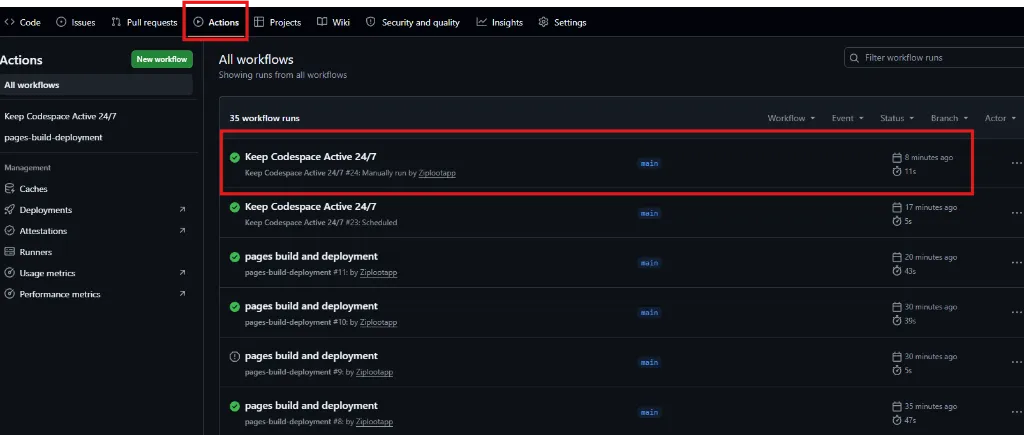The height and width of the screenshot is (435, 1024).
Task: Open Security and quality tab
Action: tap(413, 22)
